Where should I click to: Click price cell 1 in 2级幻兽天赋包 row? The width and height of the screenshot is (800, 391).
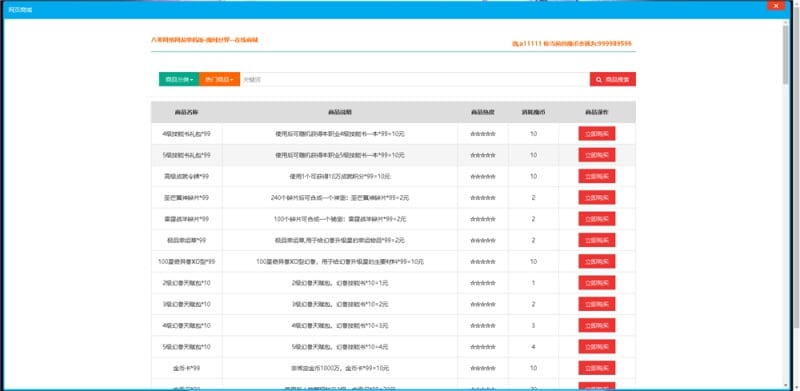pyautogui.click(x=533, y=283)
